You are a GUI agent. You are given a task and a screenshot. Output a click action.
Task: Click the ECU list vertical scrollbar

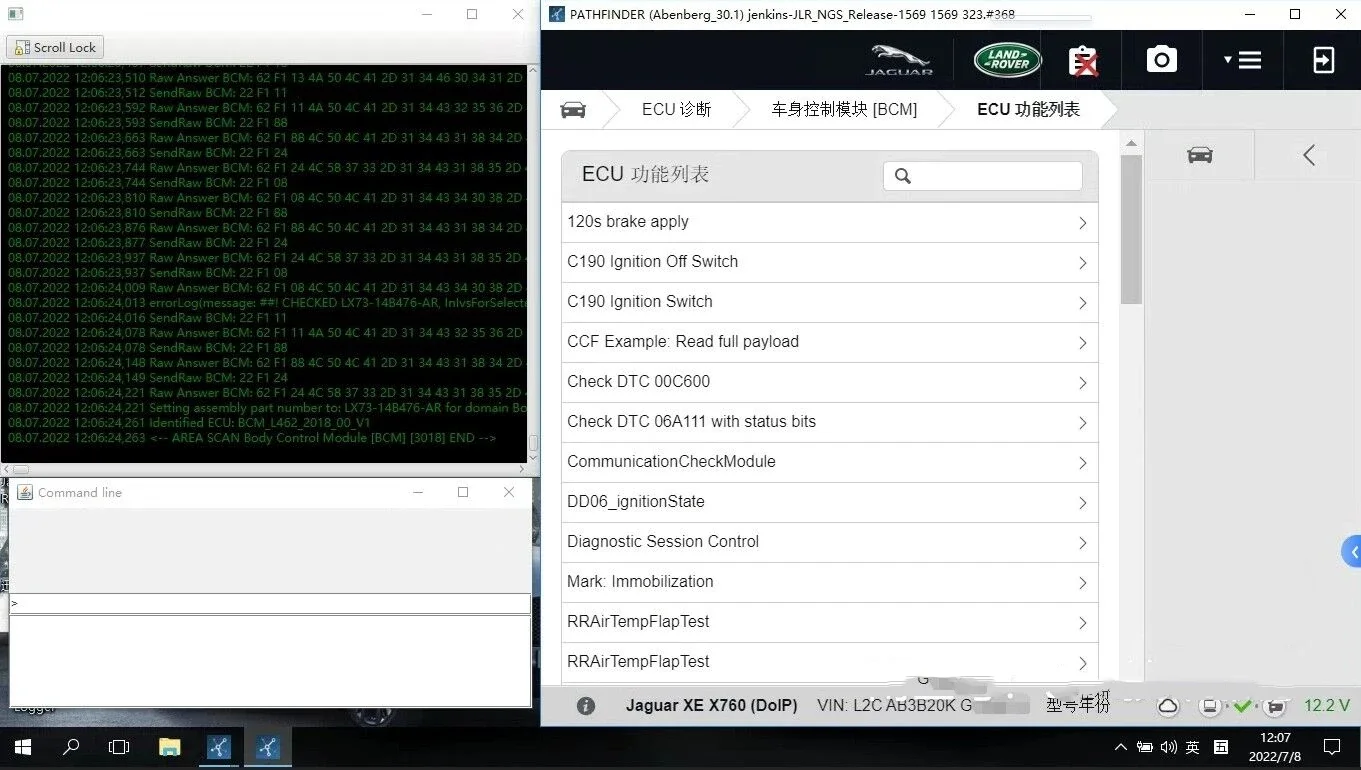point(1131,230)
